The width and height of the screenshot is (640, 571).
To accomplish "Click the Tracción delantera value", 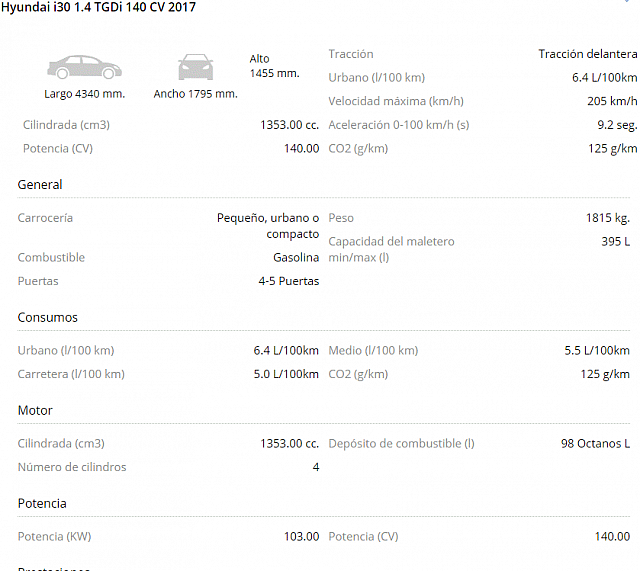I will point(588,54).
